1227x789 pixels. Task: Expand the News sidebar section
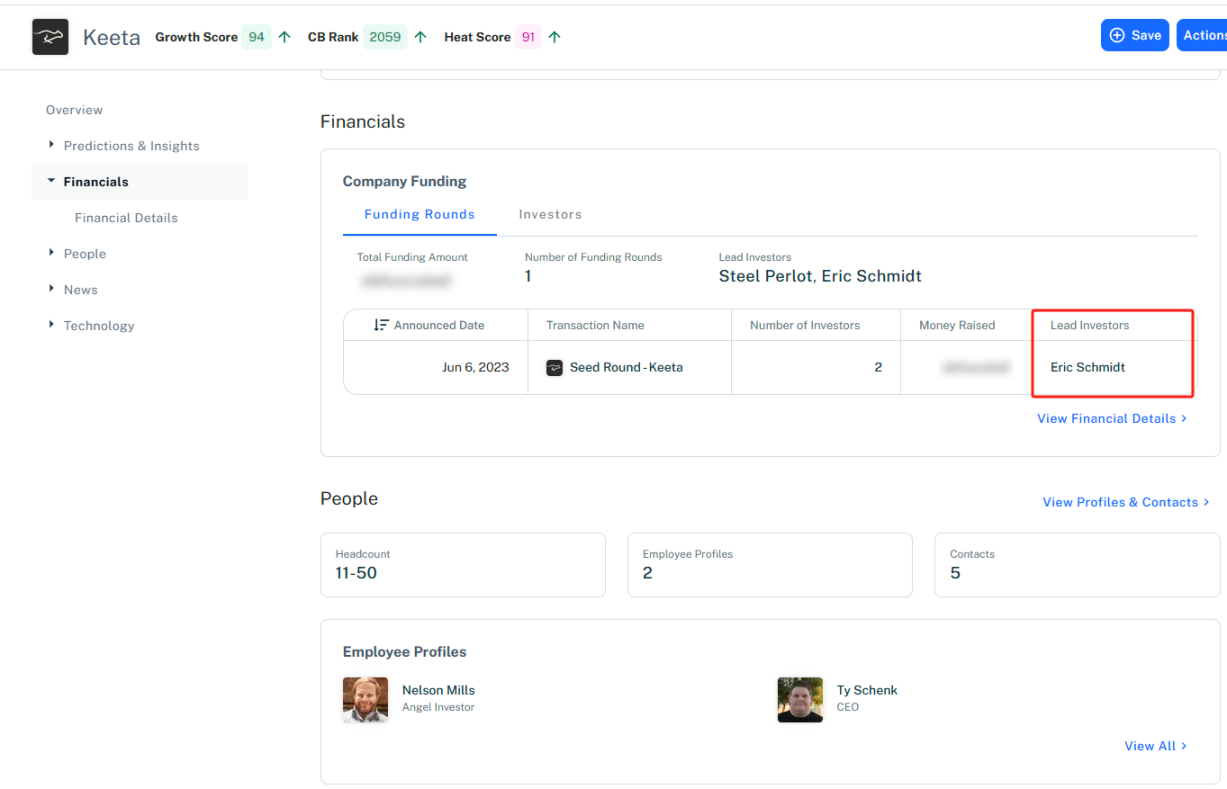(x=52, y=289)
